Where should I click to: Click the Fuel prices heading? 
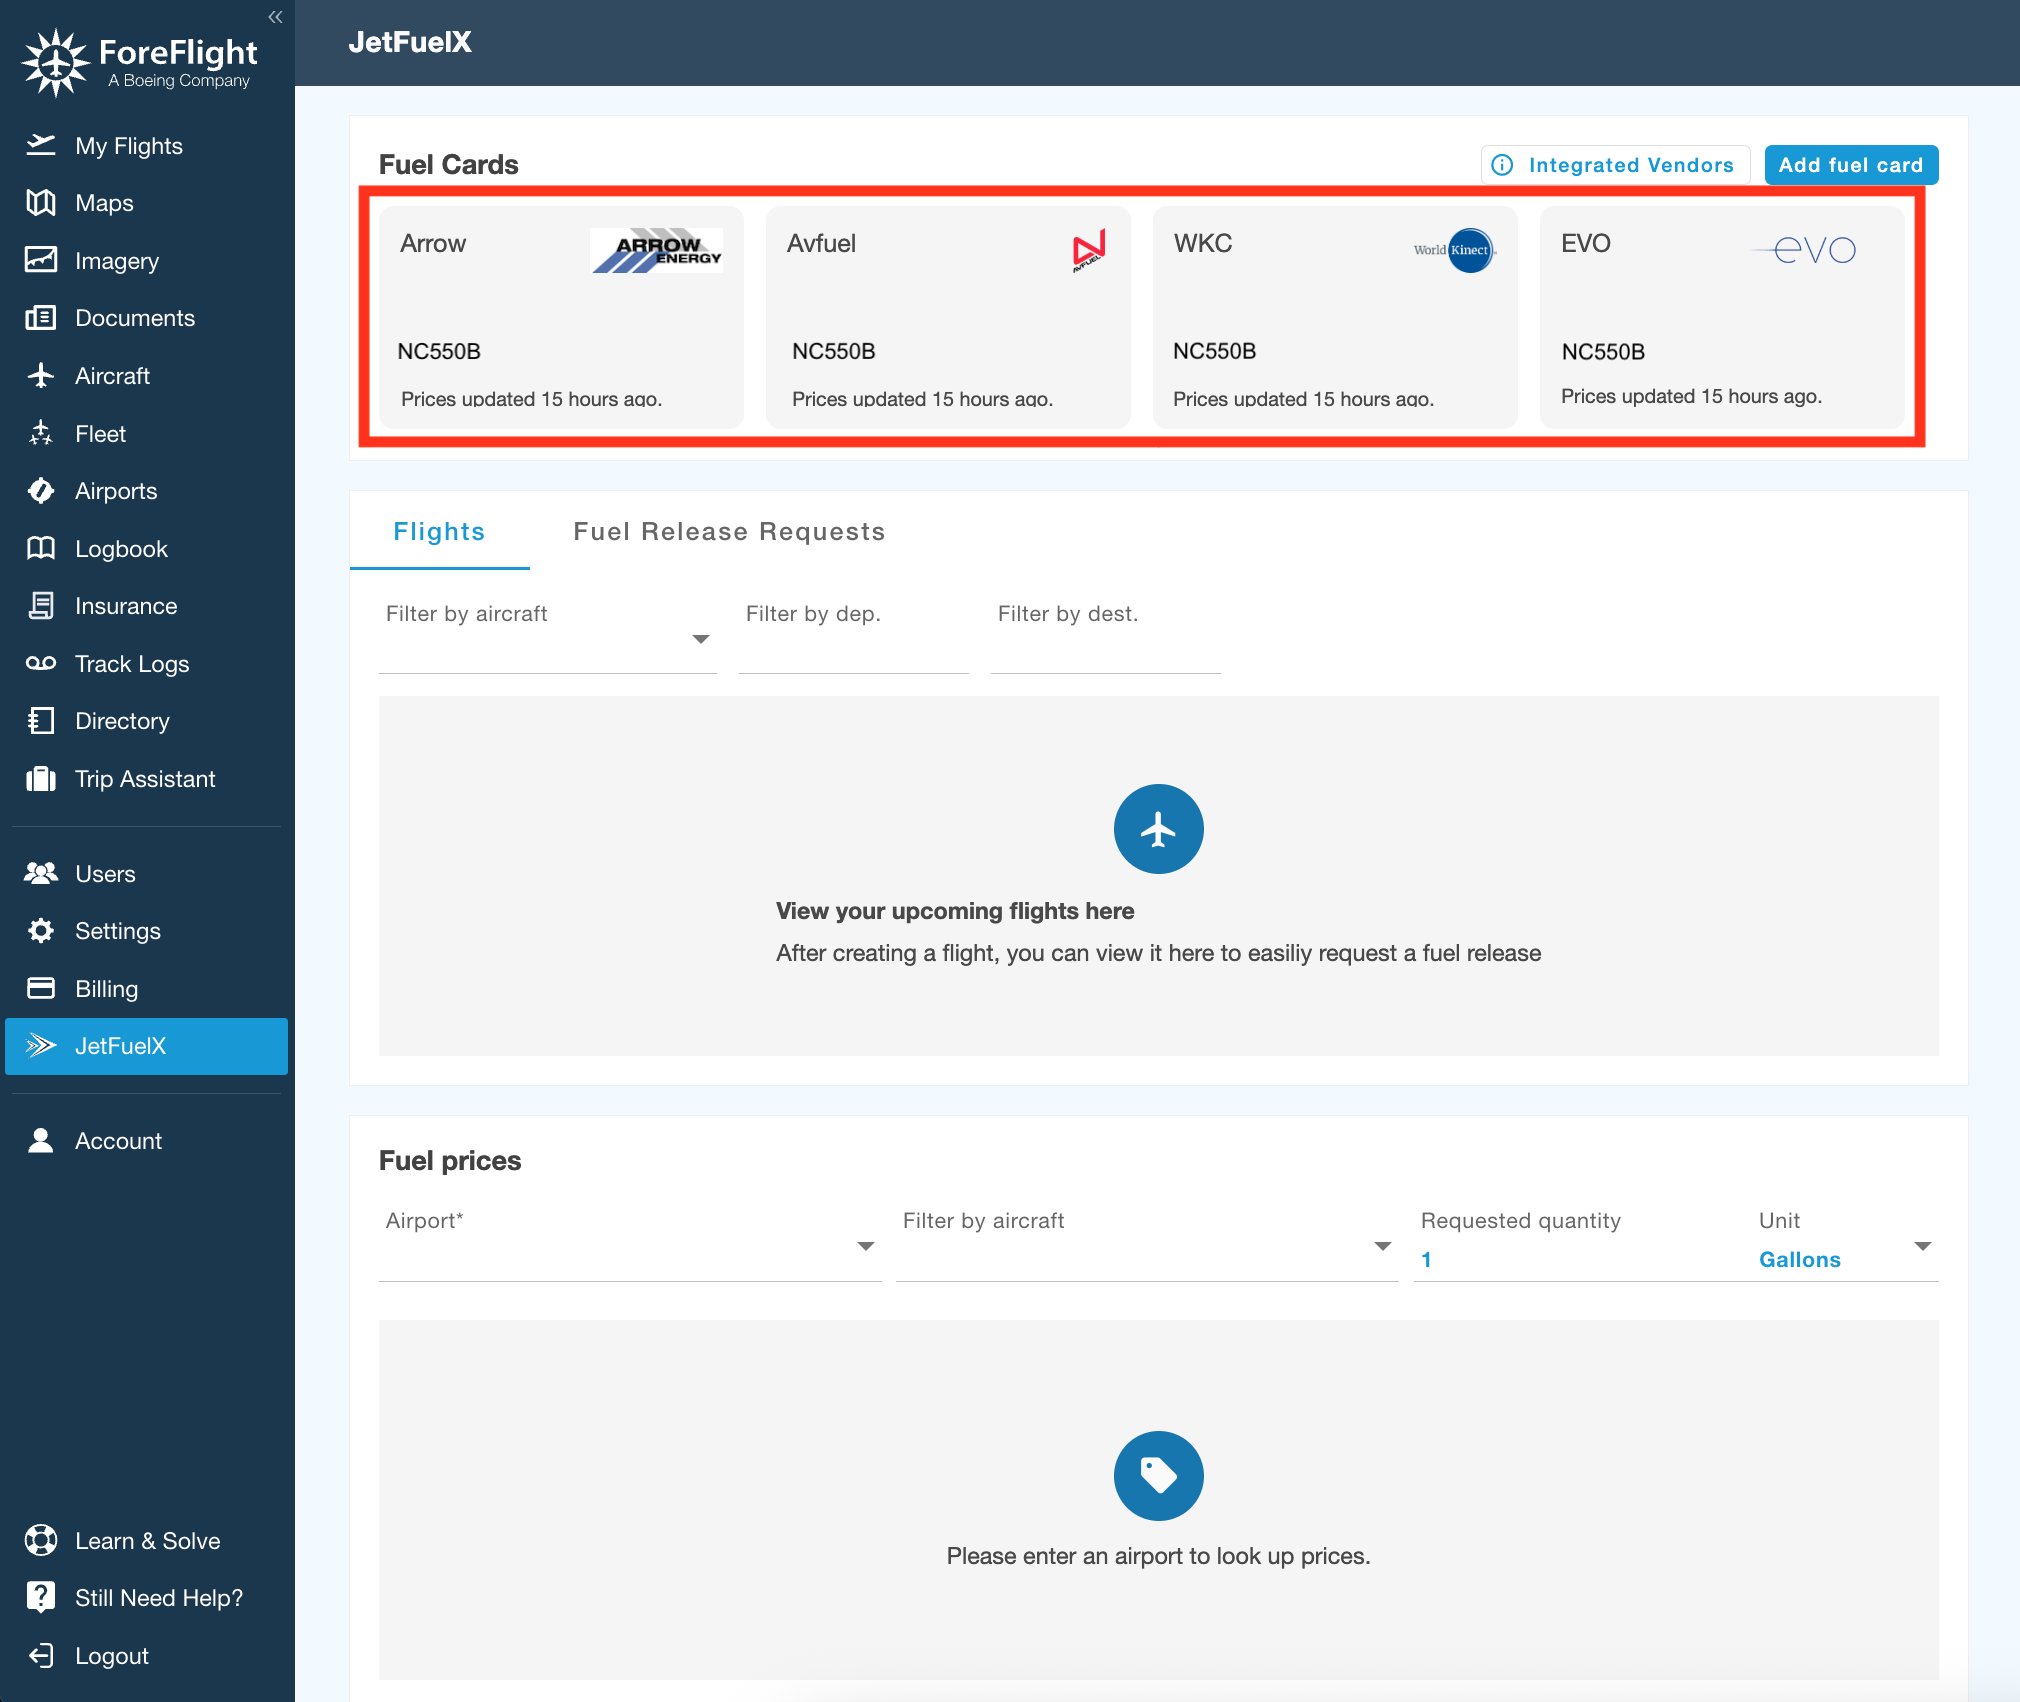click(x=450, y=1160)
